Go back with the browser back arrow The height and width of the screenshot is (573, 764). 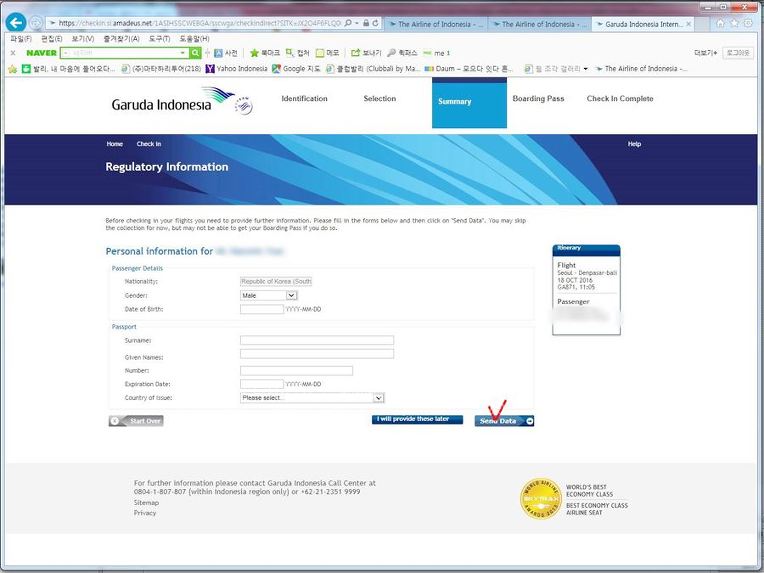coord(16,22)
